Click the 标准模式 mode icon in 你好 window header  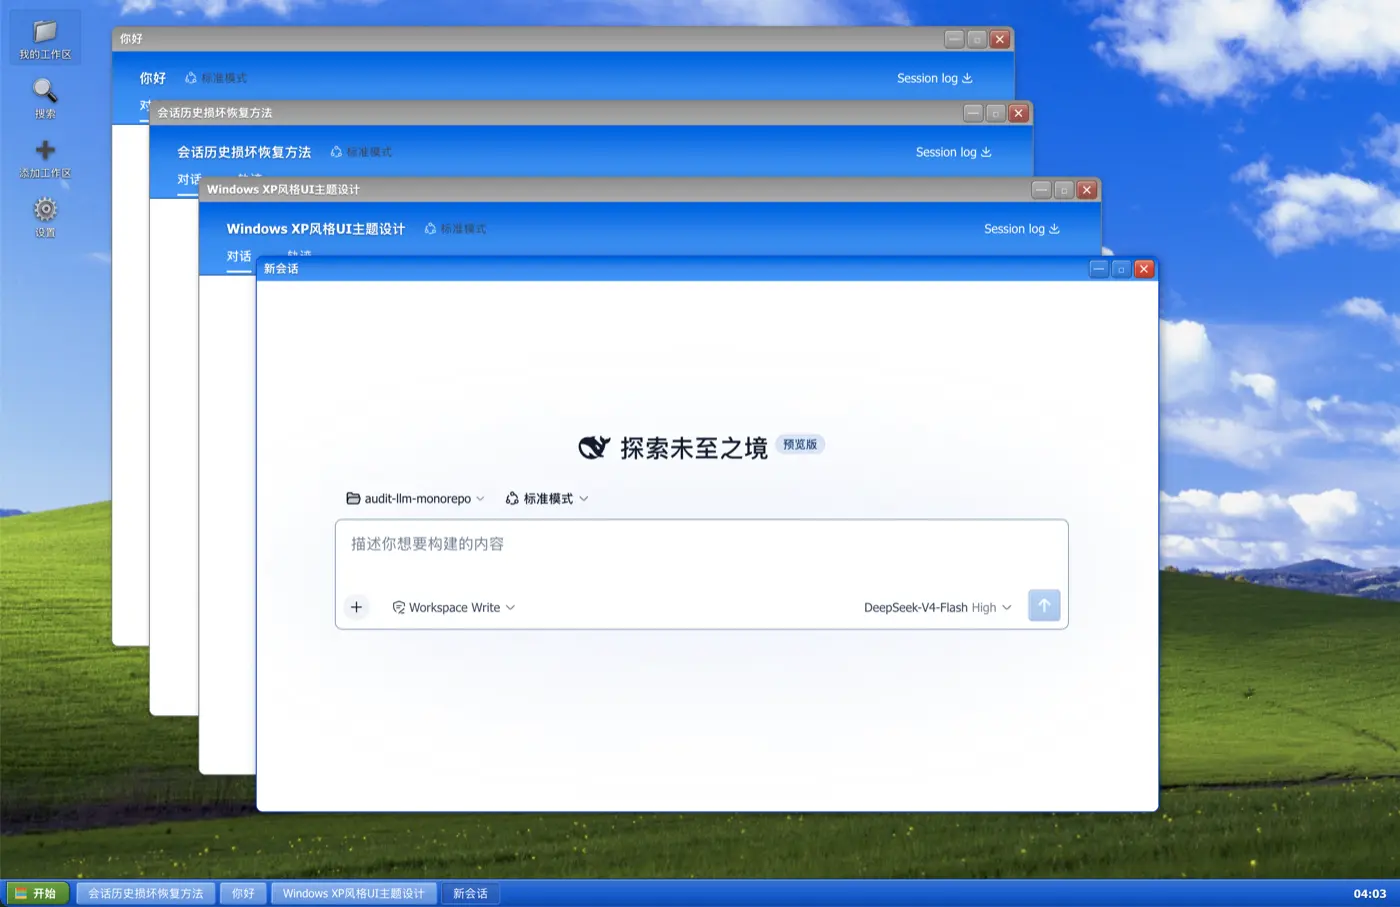191,78
